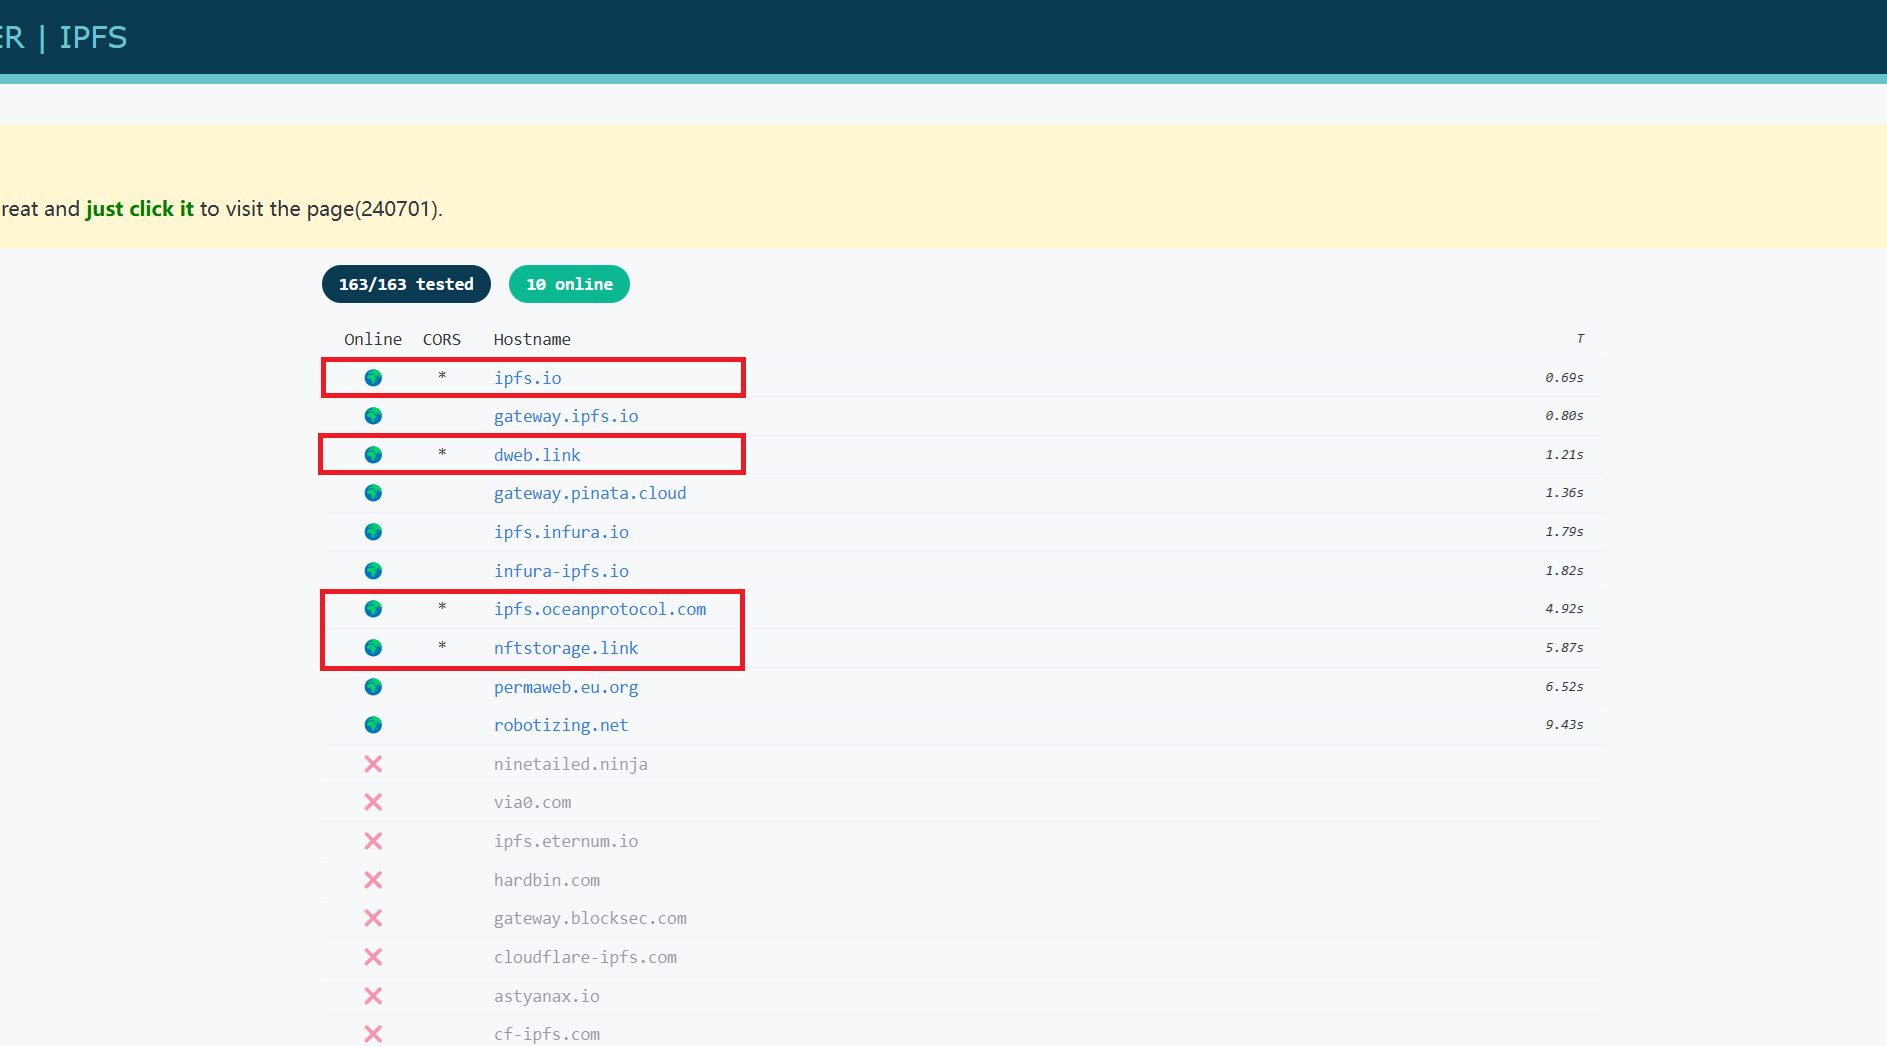1887x1046 pixels.
Task: Click the offline X icon for via0.com
Action: pos(373,802)
